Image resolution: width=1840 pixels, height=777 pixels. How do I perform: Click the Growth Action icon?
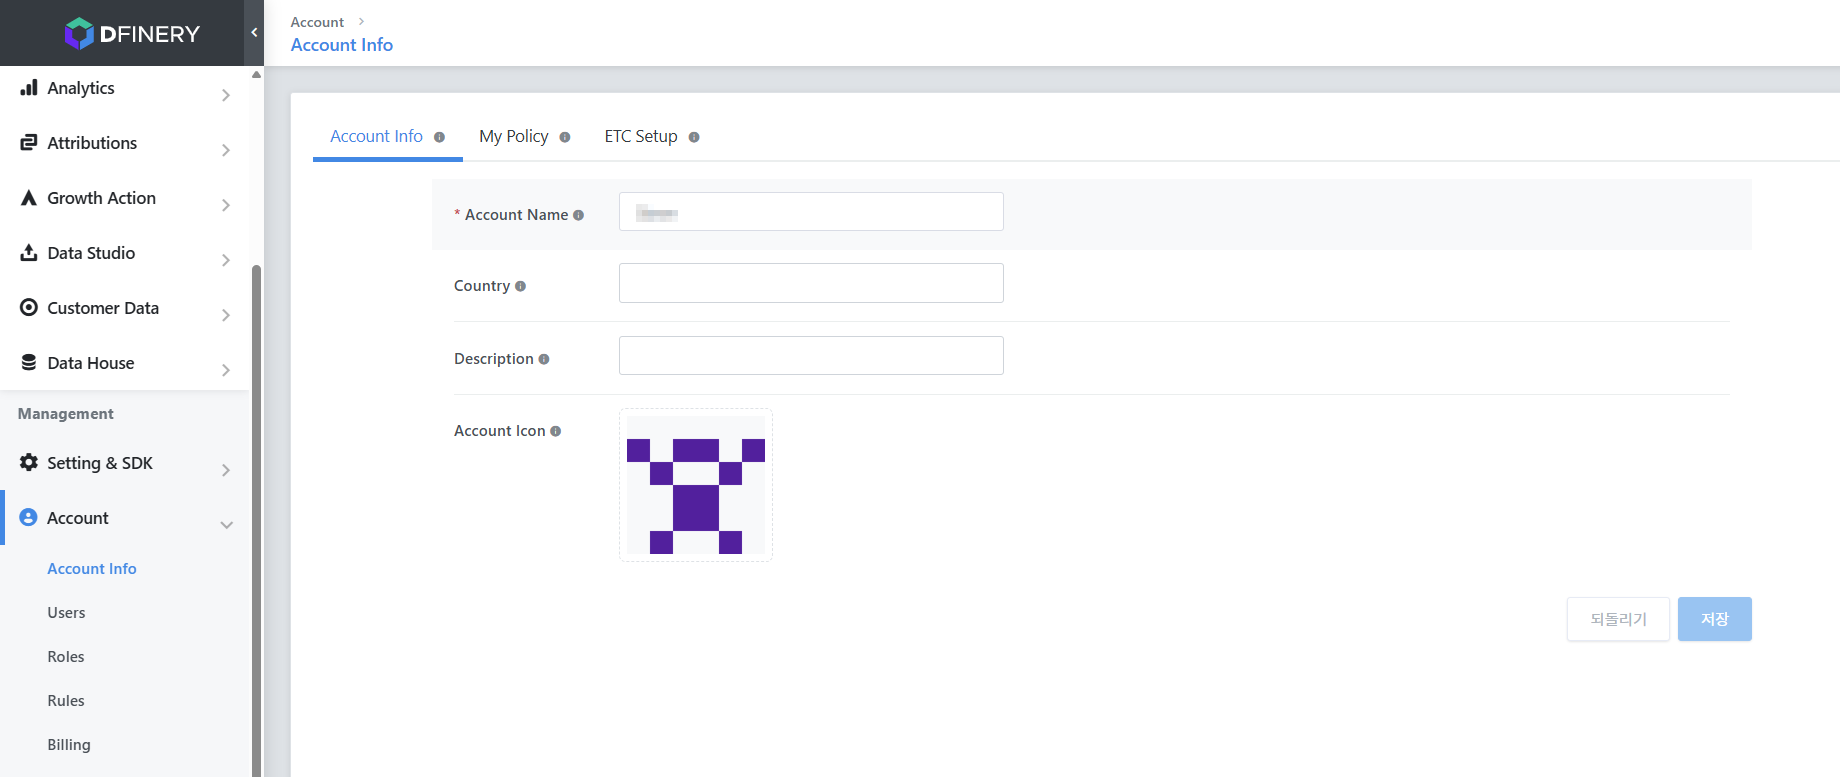(29, 198)
